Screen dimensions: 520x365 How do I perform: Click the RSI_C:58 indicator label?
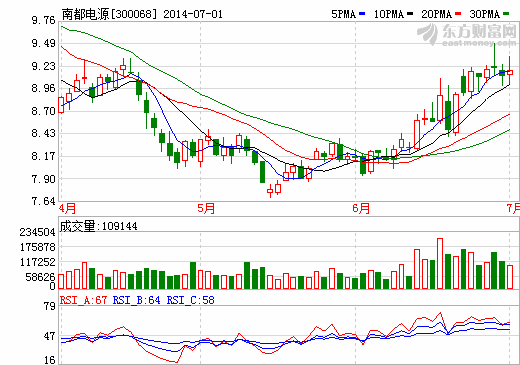pos(190,300)
